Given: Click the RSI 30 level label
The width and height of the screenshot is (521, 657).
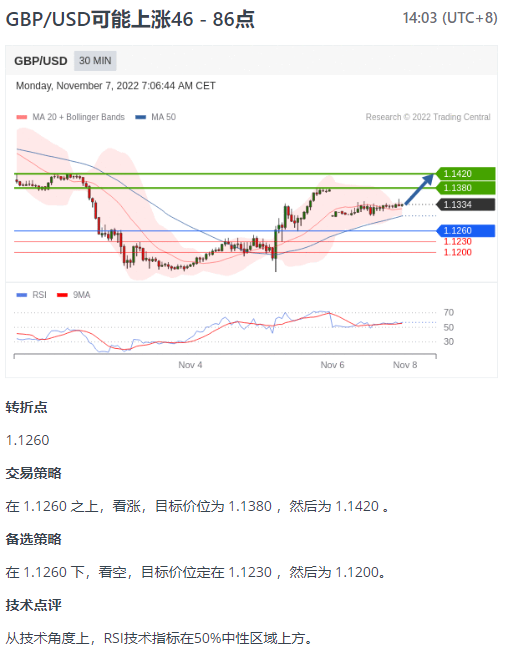Looking at the screenshot, I should pyautogui.click(x=448, y=341).
